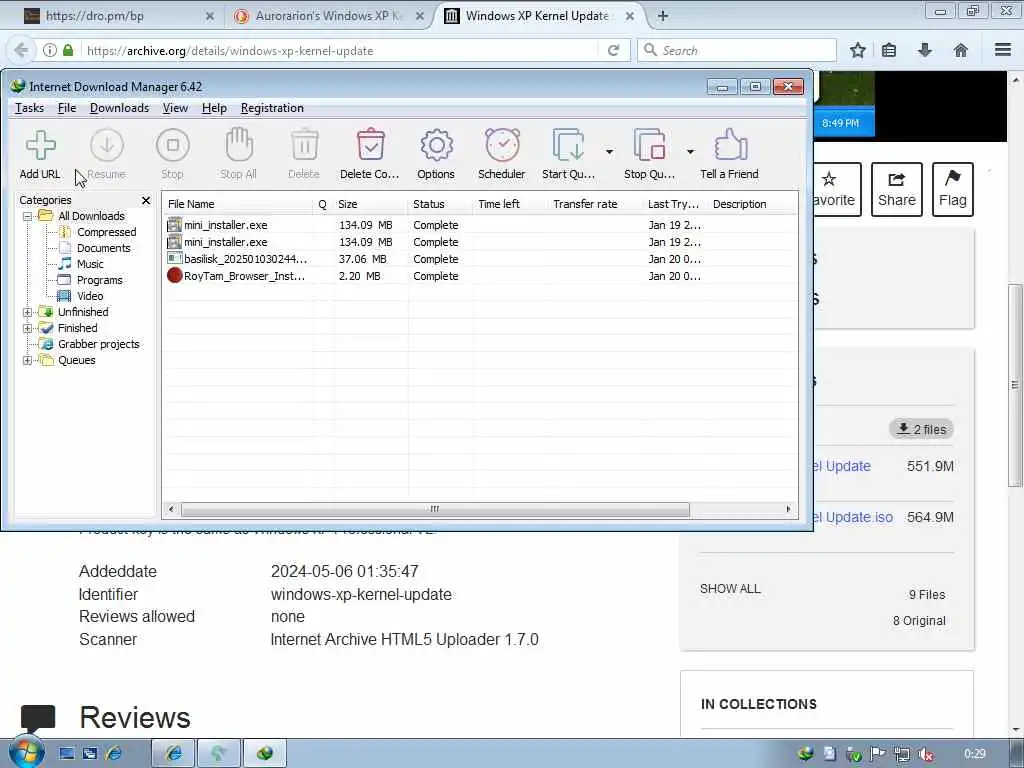Click the Flag button on archive page

point(953,189)
